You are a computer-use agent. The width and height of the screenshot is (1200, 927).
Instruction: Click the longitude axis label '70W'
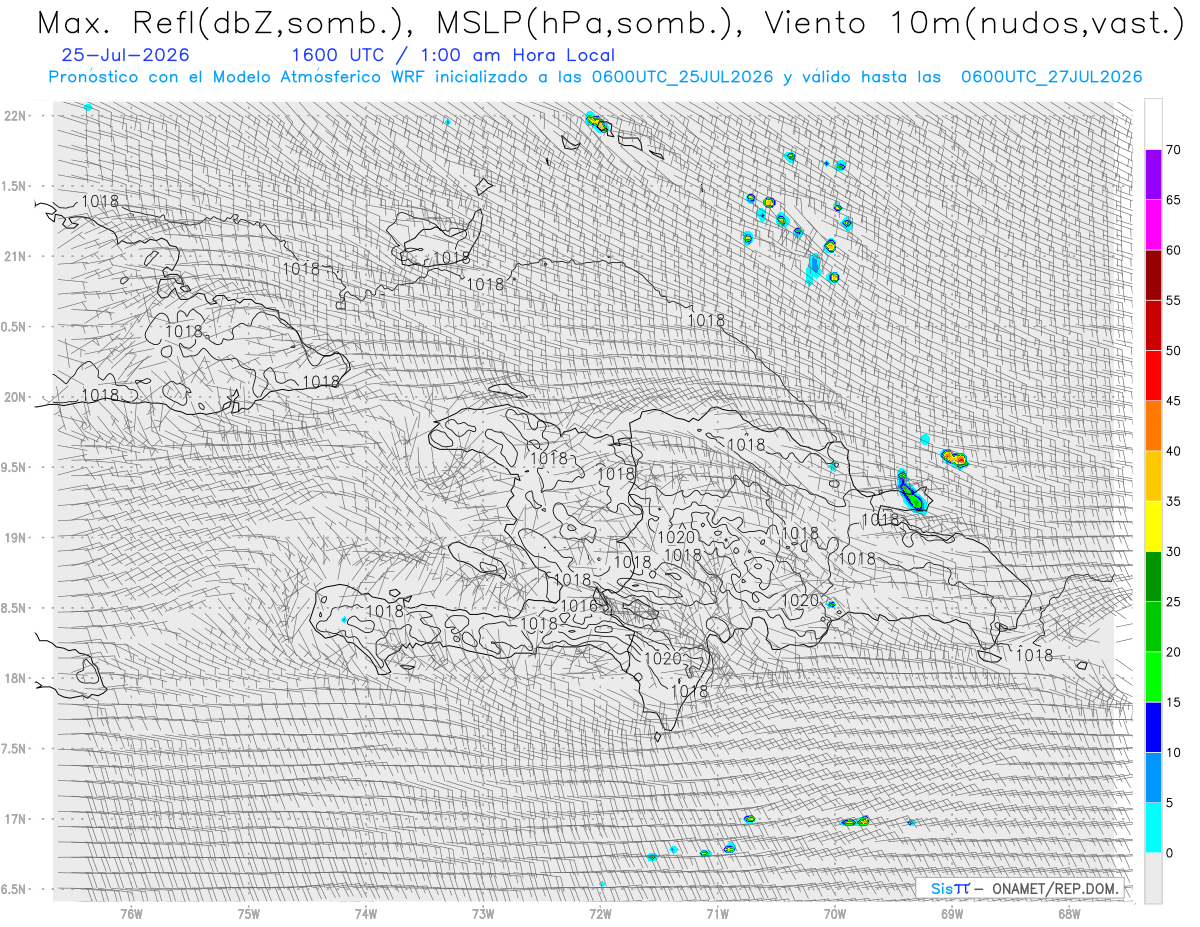click(x=834, y=913)
